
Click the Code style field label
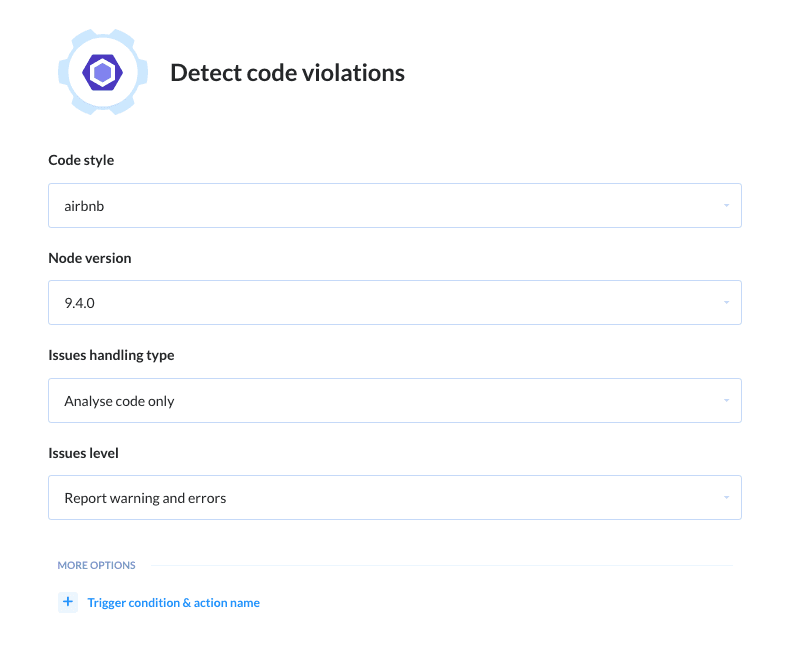coord(81,160)
